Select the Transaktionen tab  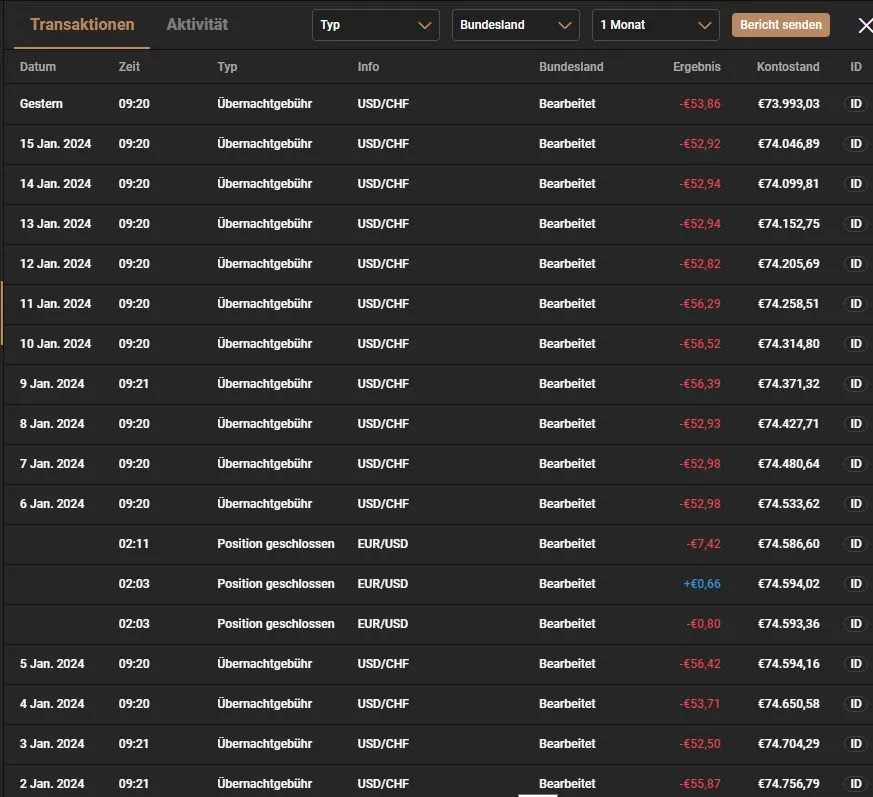82,25
